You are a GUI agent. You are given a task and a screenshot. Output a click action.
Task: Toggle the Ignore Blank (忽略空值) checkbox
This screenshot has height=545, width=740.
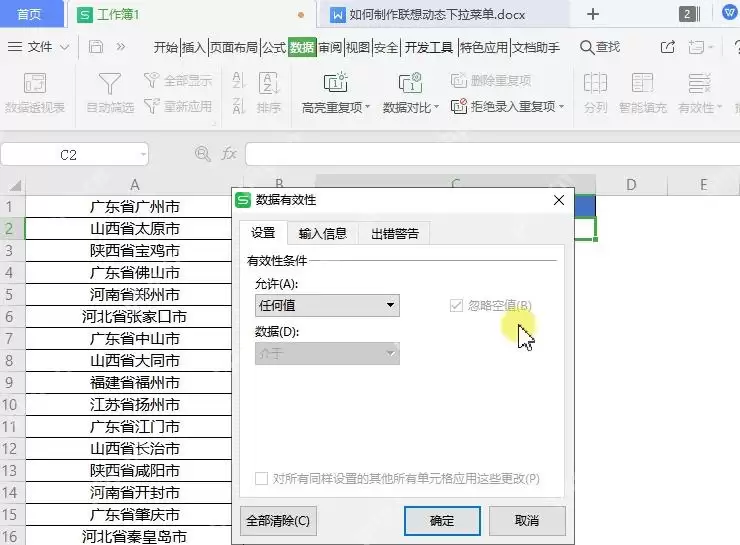point(456,305)
